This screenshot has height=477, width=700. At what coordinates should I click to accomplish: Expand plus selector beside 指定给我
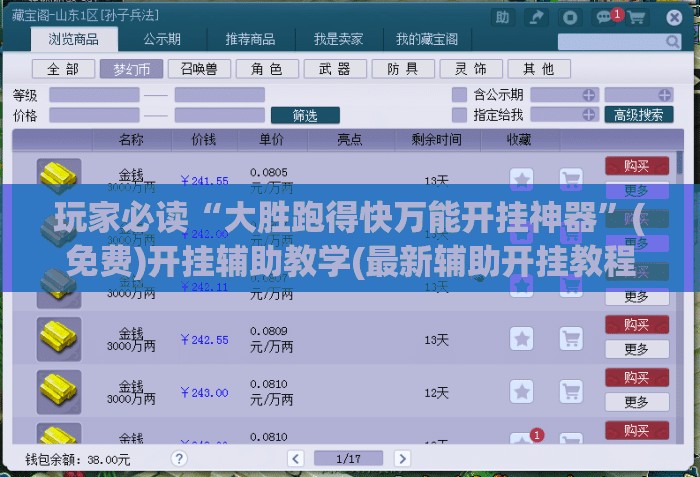[x=588, y=115]
